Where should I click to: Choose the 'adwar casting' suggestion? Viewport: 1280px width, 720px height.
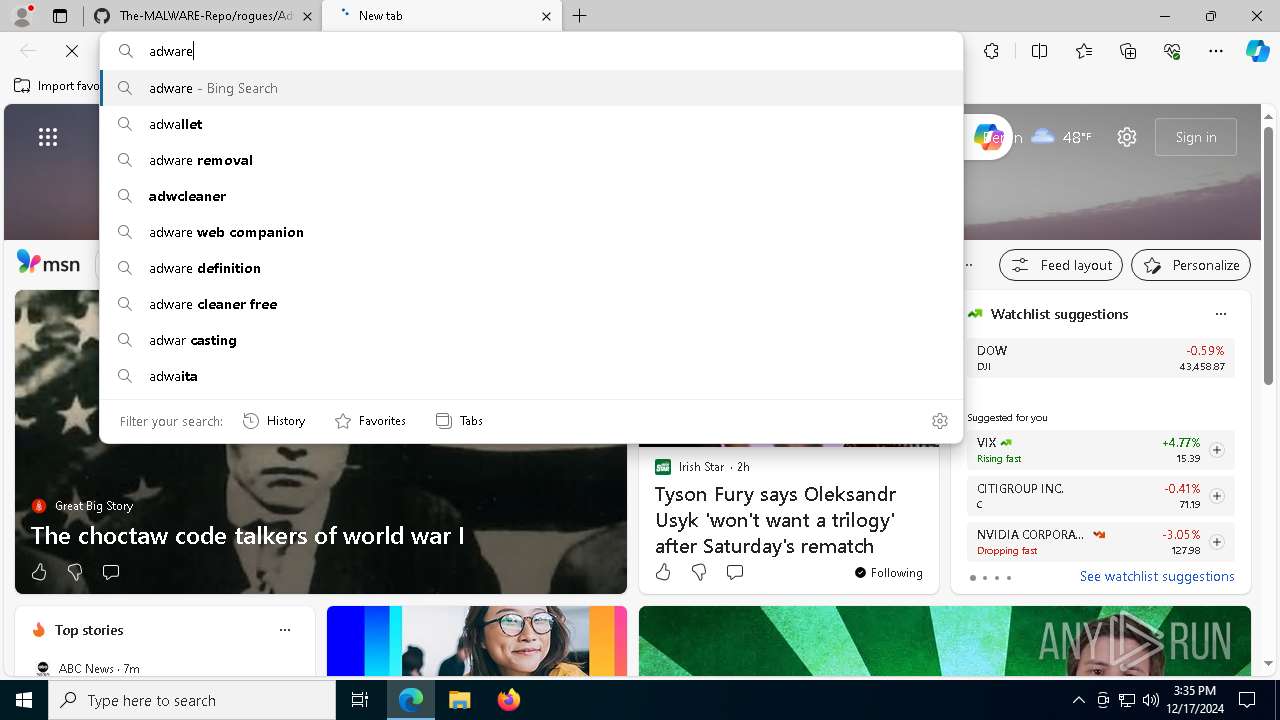[x=531, y=340]
